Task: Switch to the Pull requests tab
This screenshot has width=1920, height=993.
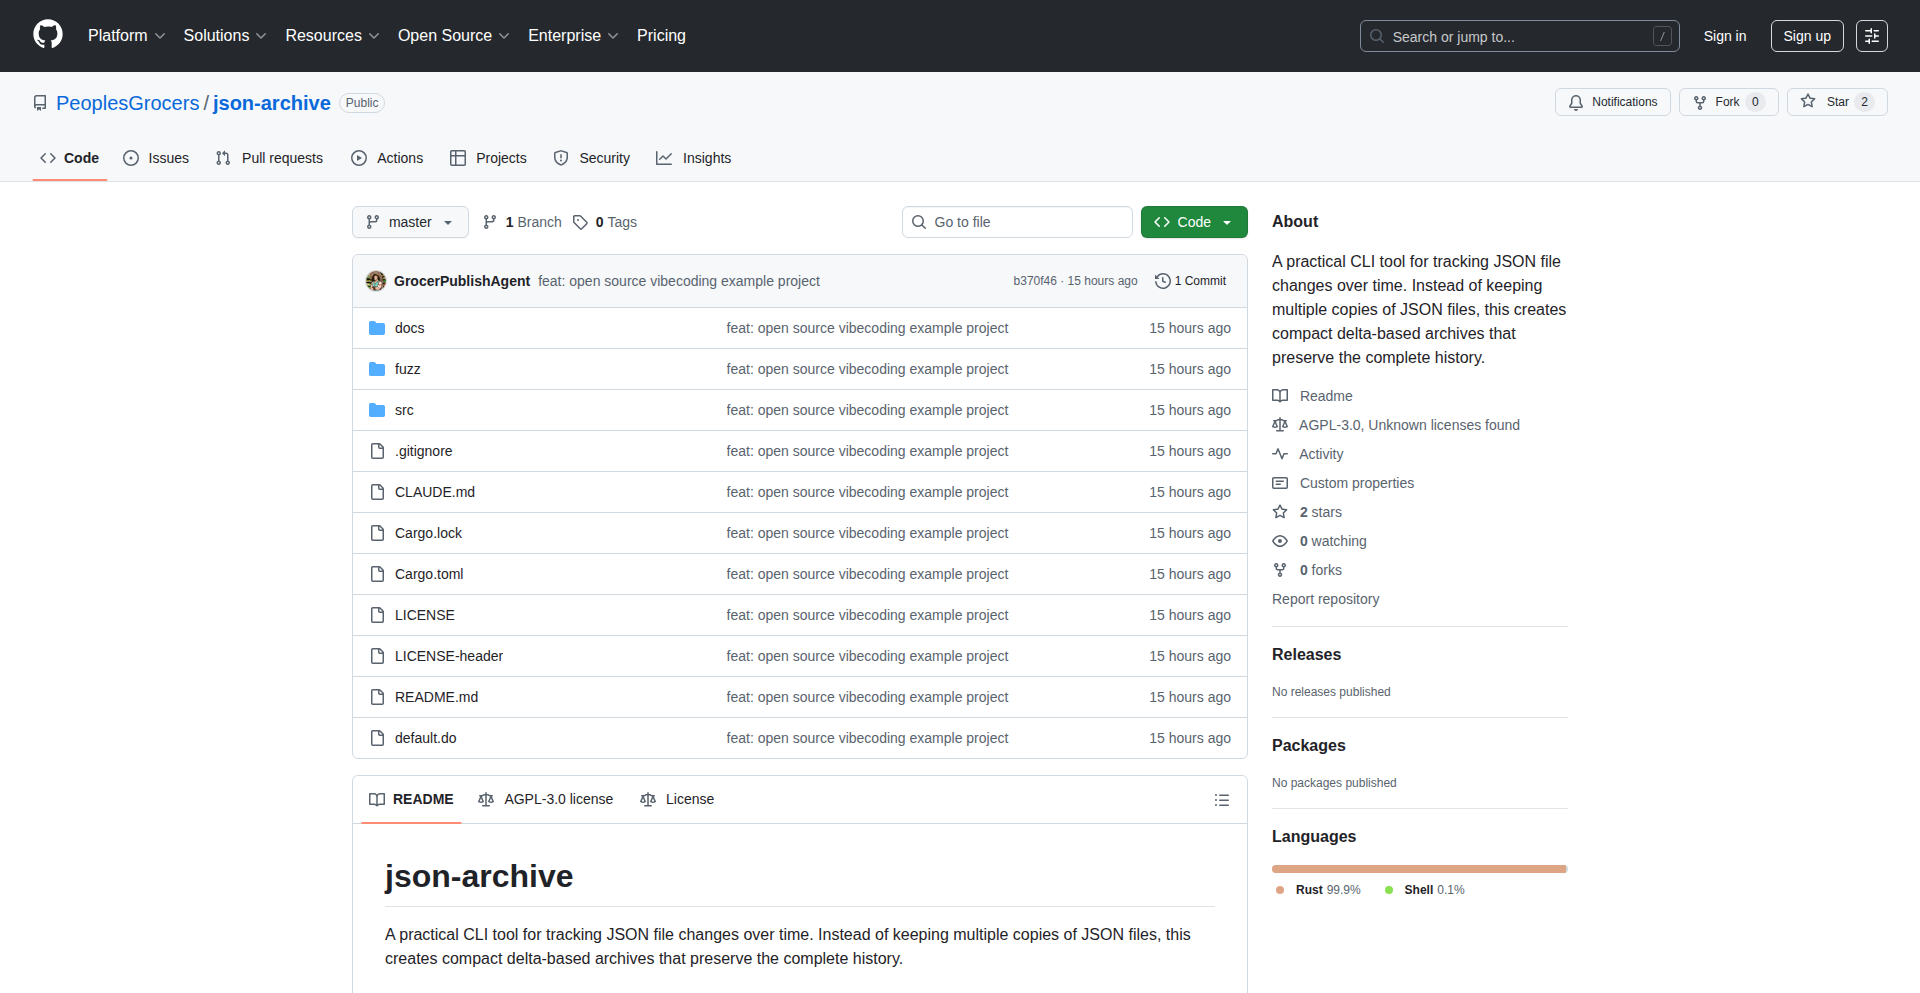Action: click(269, 158)
